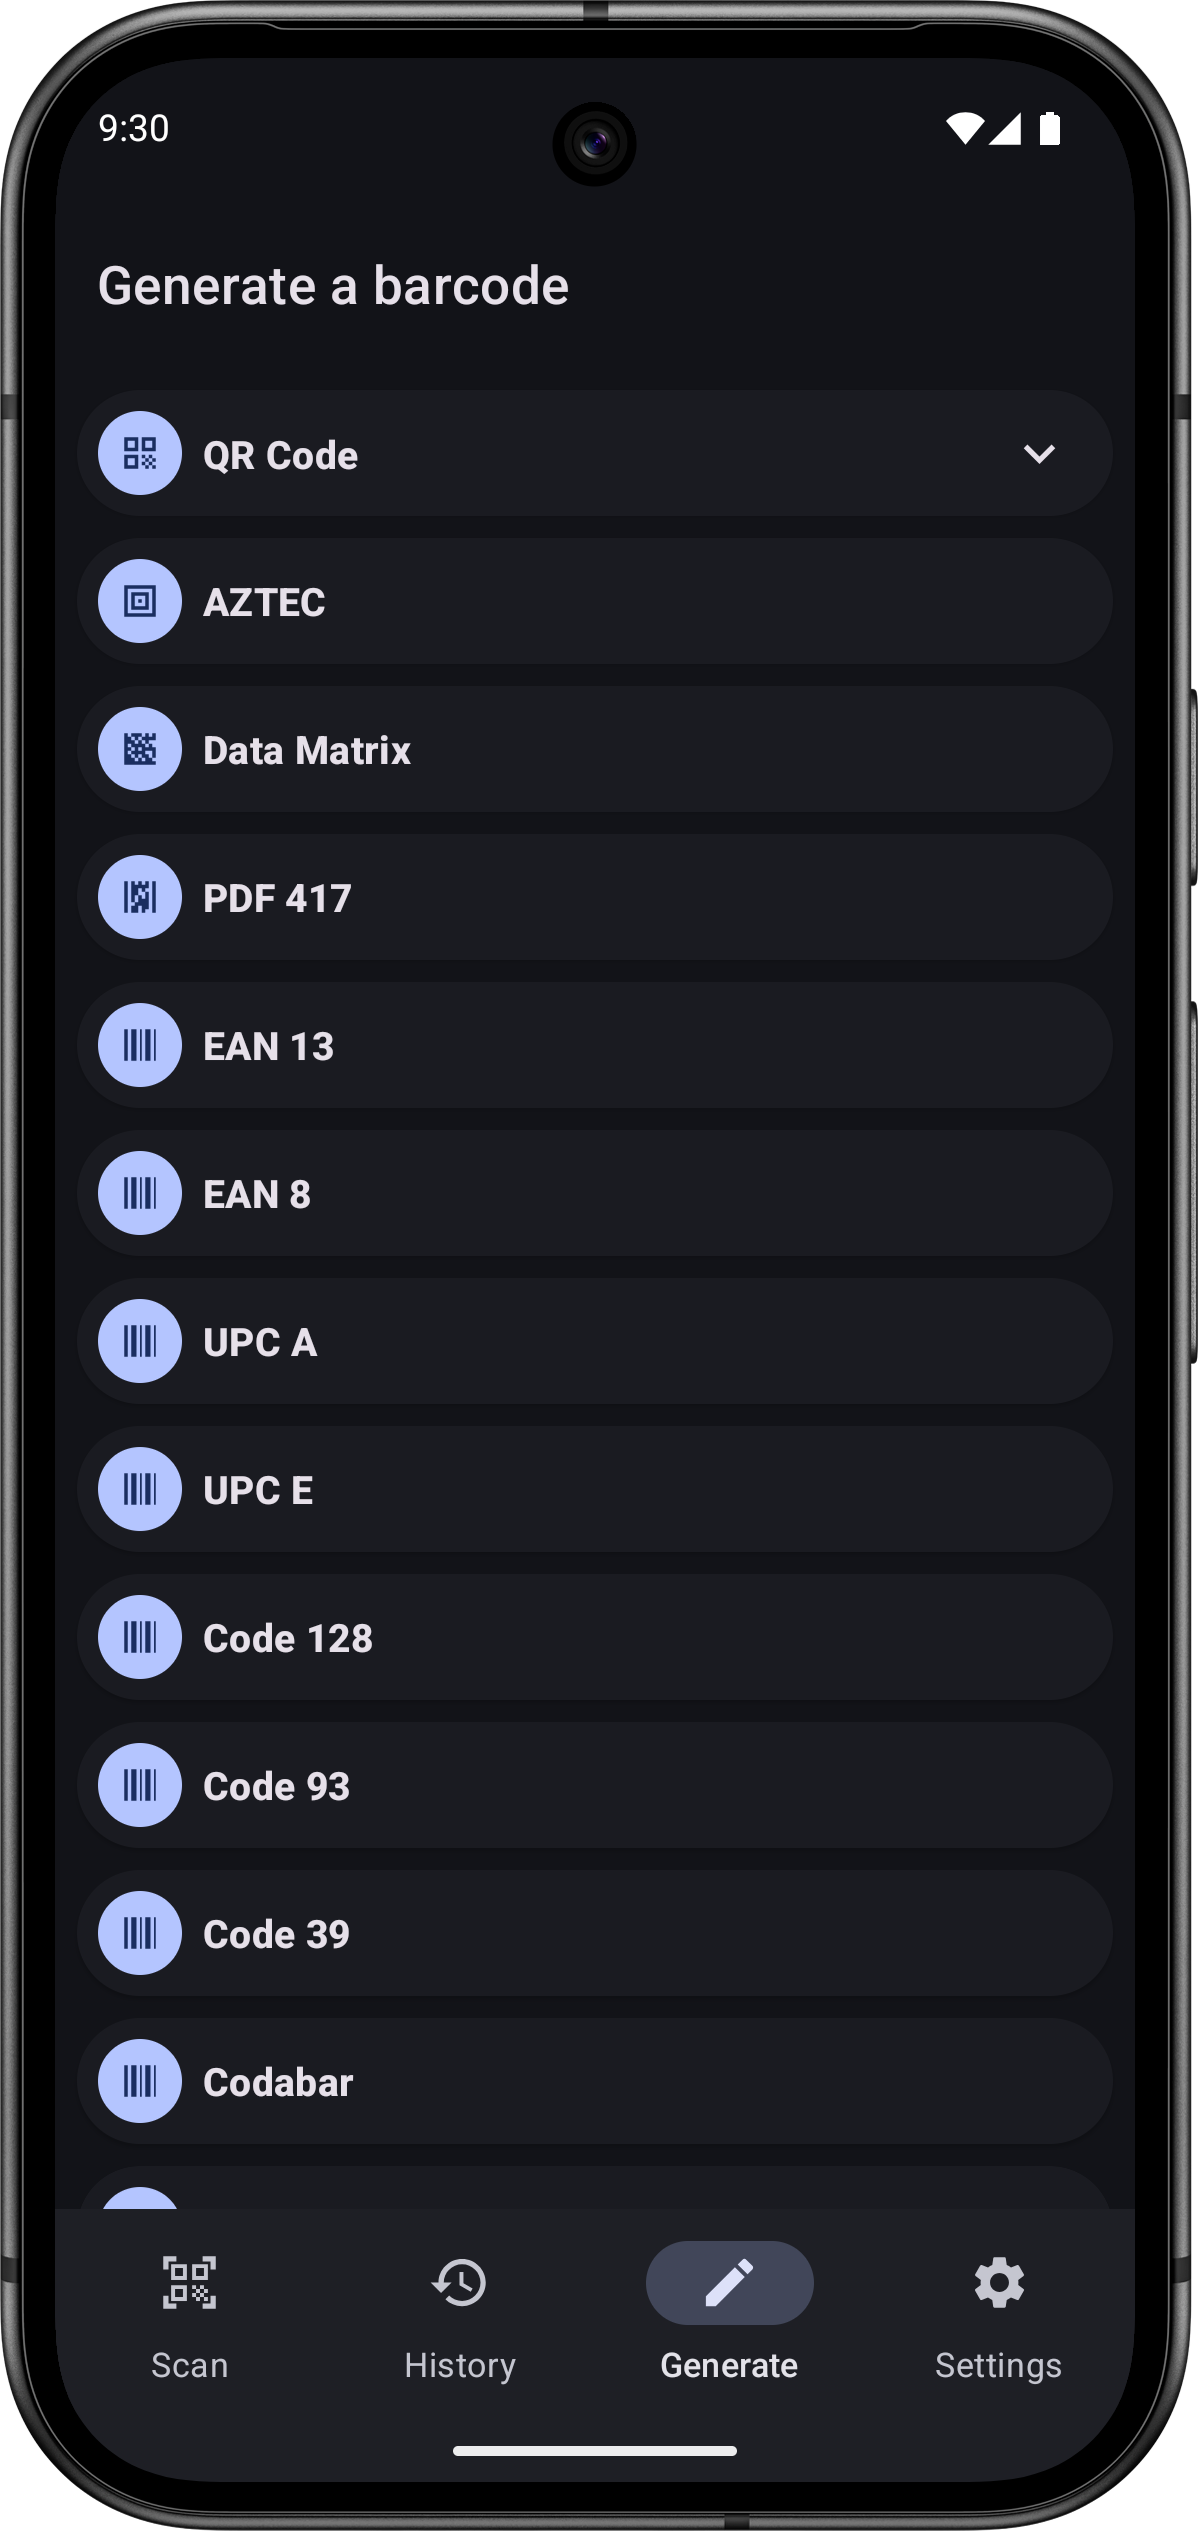Tap the home gesture bar
Viewport: 1198px width, 2531px height.
594,2451
